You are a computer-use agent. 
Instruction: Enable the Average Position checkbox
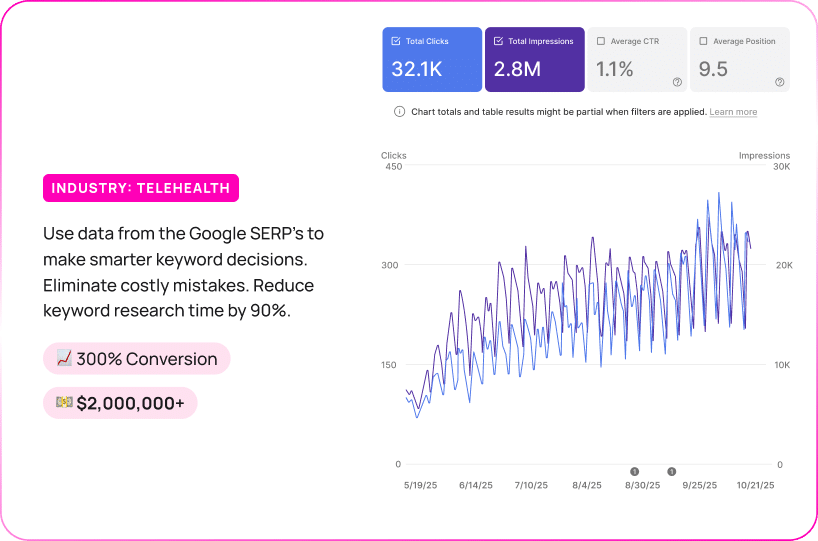[x=703, y=42]
